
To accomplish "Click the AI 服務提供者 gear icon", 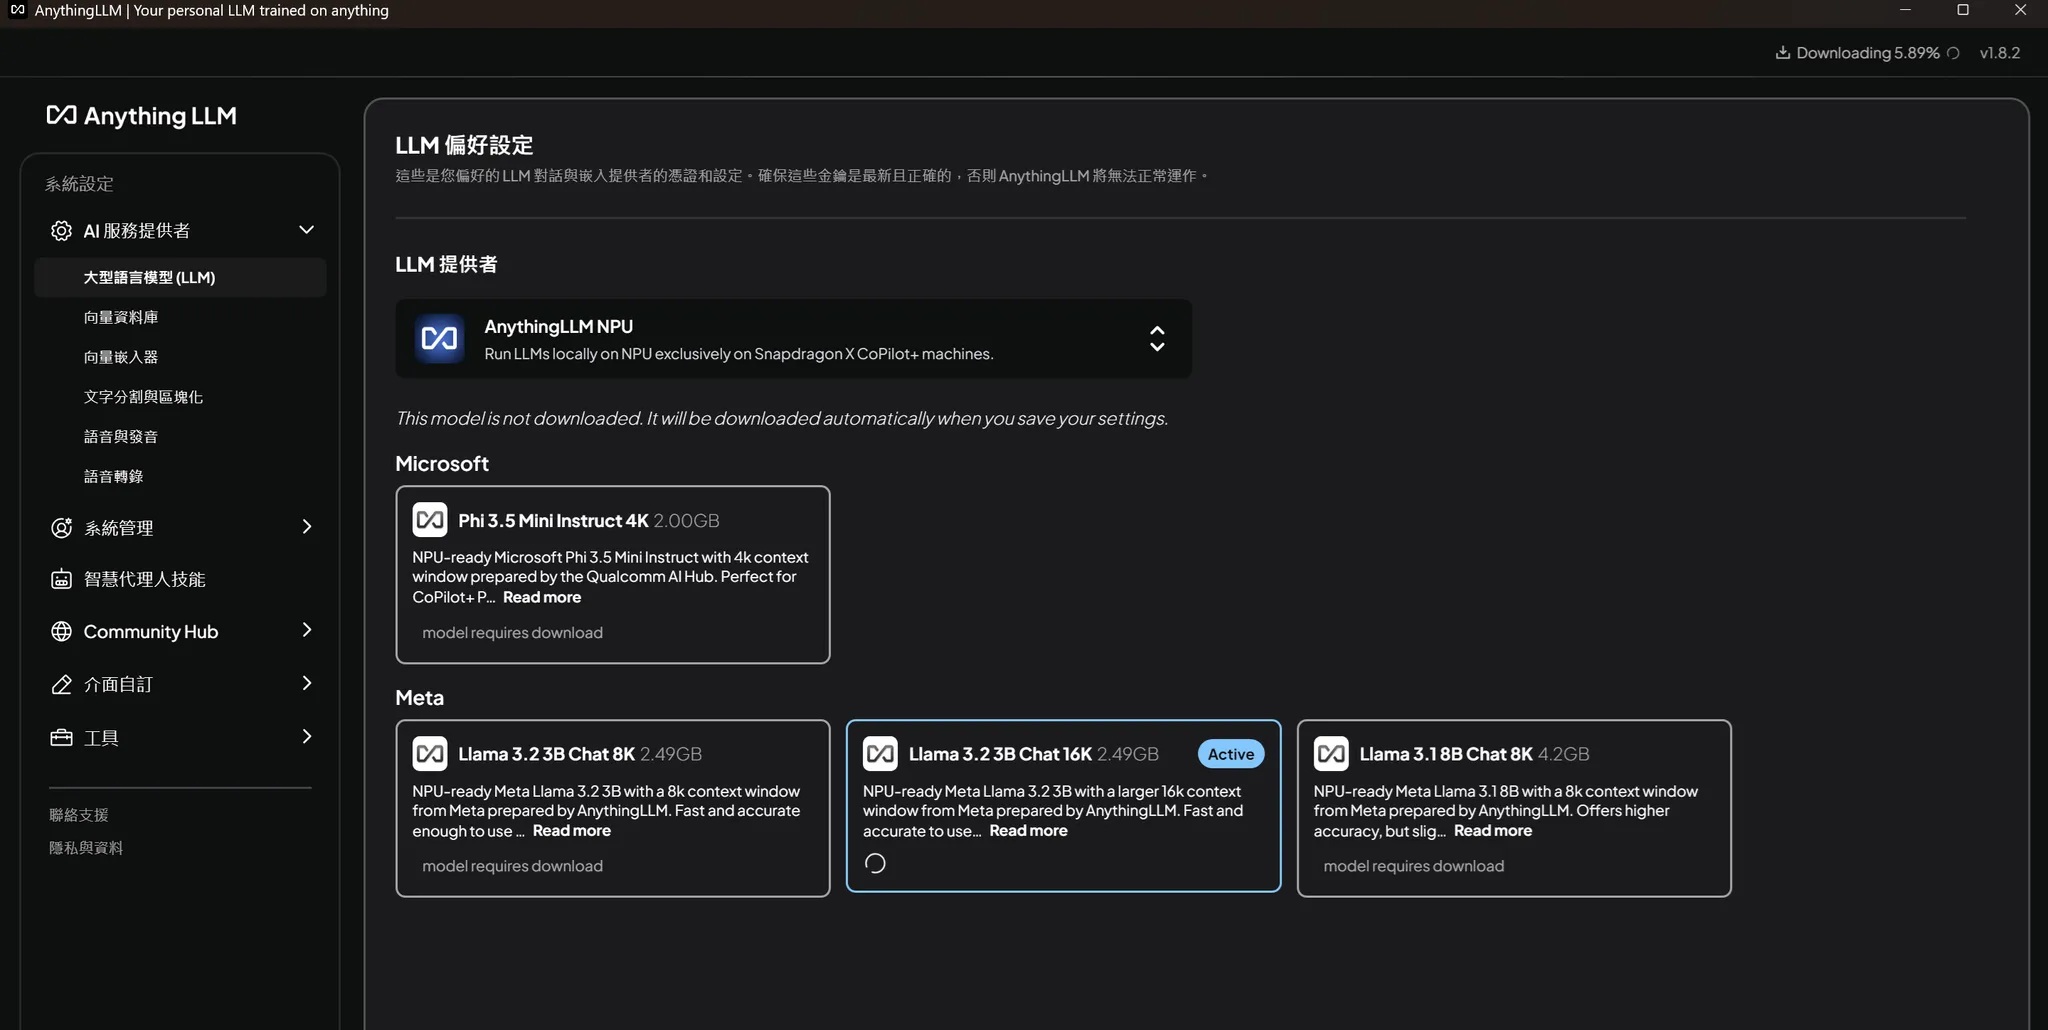I will [x=61, y=231].
